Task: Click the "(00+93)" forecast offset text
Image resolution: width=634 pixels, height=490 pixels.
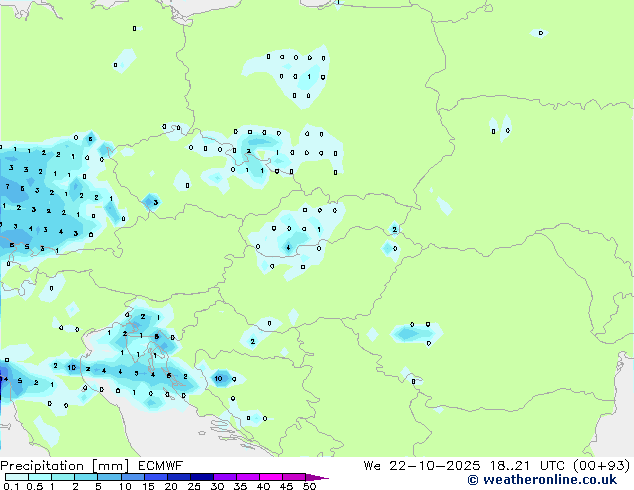Action: pos(602,466)
